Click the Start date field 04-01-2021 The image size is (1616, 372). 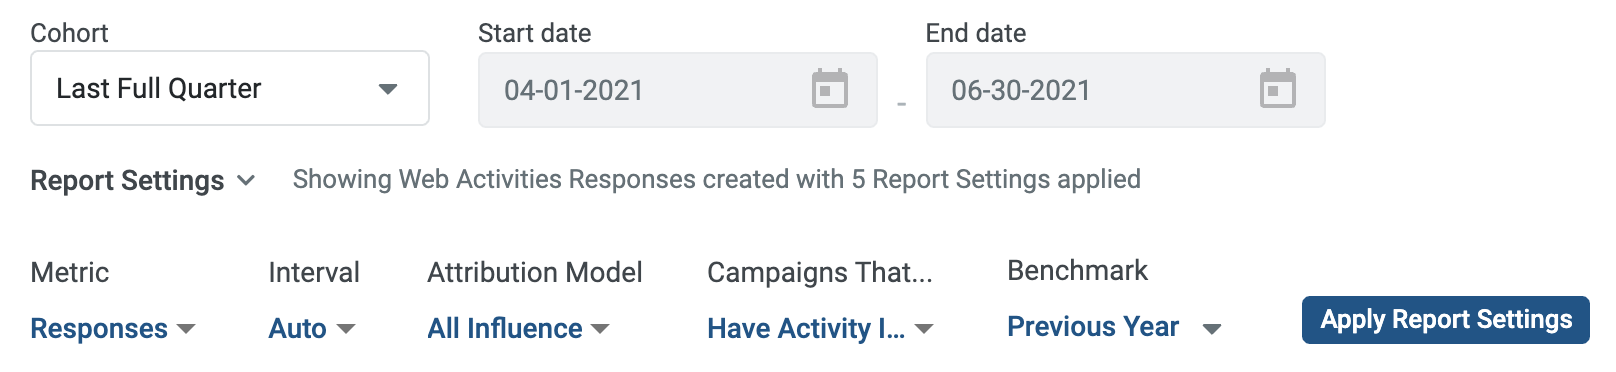678,90
